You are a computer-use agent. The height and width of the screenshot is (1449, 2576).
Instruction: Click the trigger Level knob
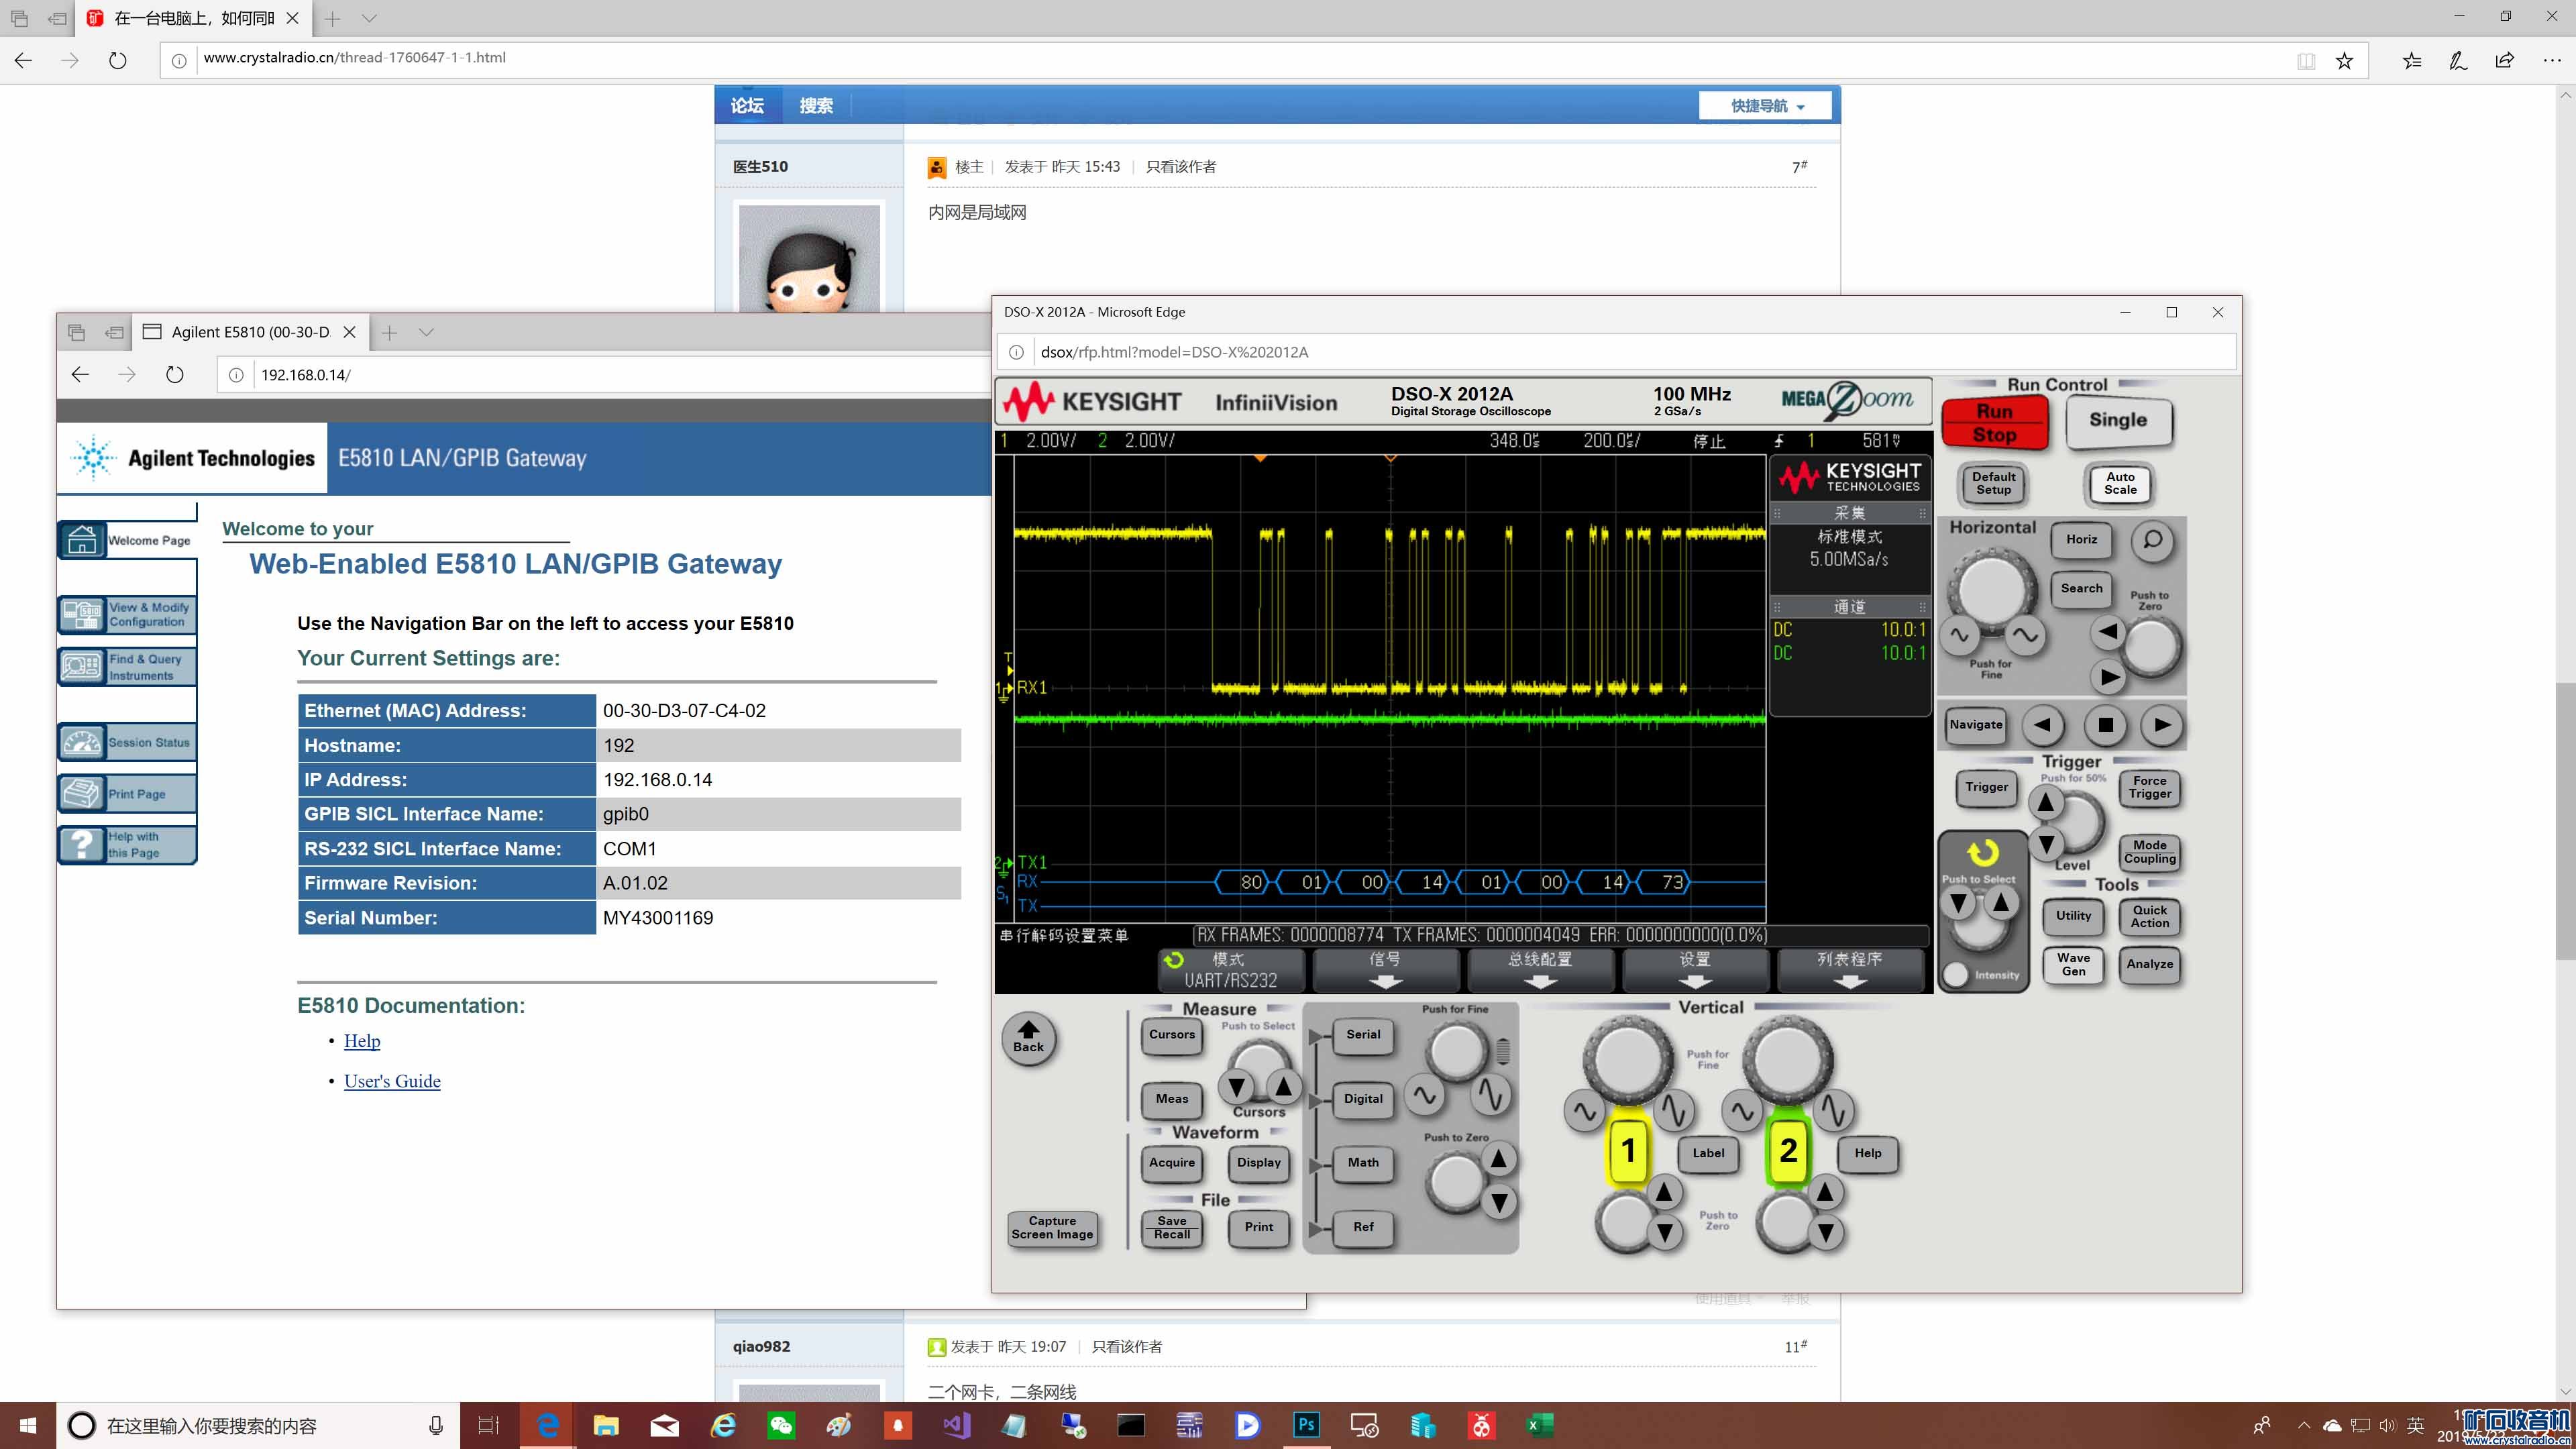[2078, 822]
